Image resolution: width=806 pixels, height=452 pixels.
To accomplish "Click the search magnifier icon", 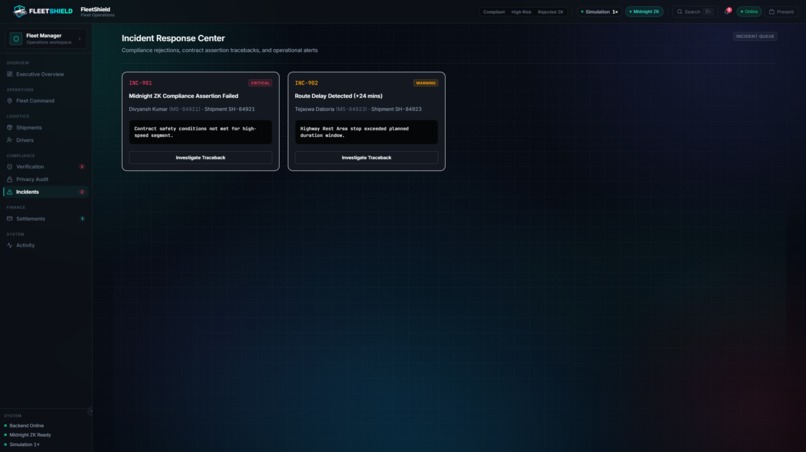I will pos(680,11).
